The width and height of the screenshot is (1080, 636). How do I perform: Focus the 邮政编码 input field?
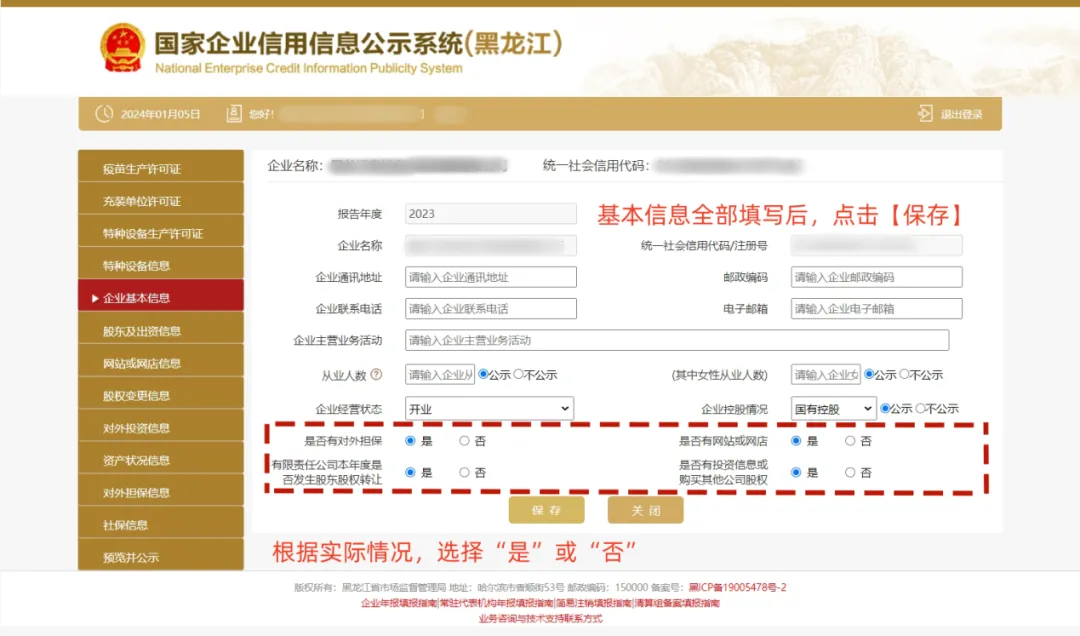pos(876,277)
